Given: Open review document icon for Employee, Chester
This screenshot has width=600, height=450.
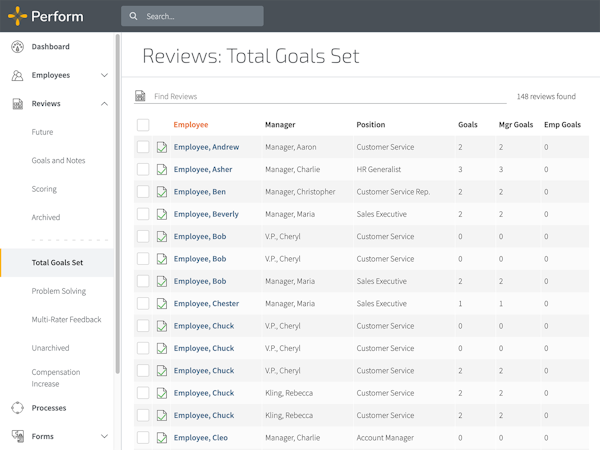Looking at the screenshot, I should click(x=162, y=304).
